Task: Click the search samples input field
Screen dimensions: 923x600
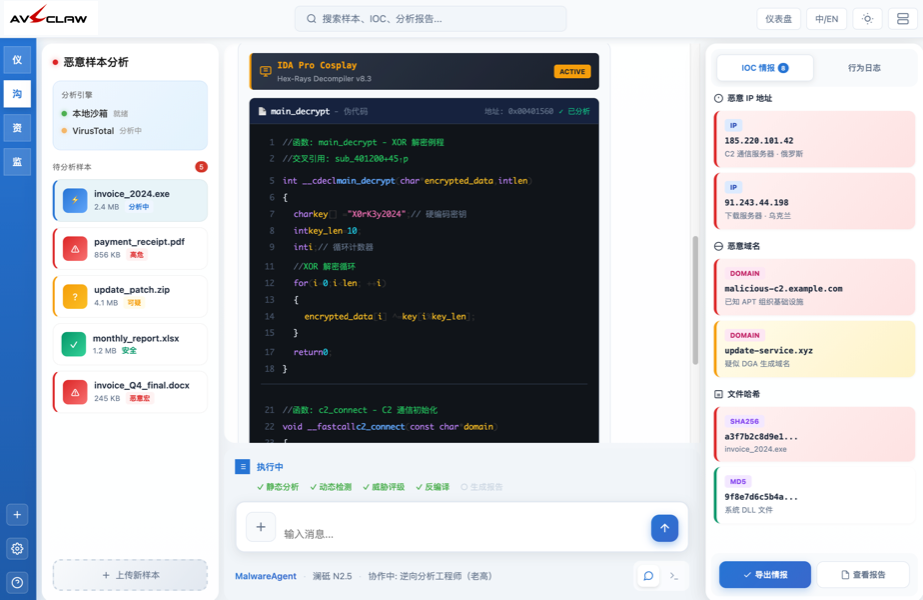Action: point(430,19)
